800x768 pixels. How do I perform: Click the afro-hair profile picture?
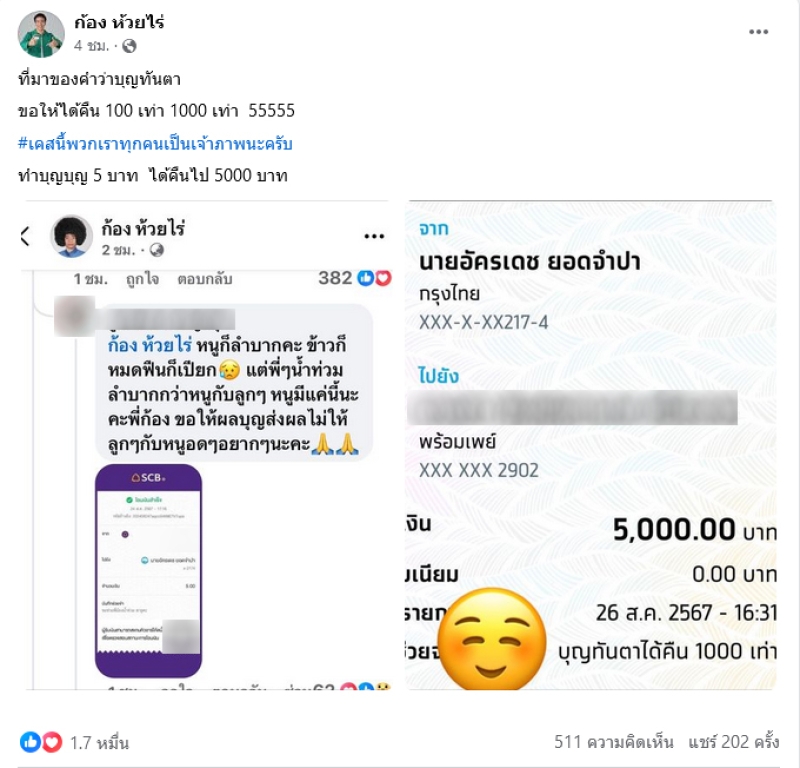[x=71, y=236]
